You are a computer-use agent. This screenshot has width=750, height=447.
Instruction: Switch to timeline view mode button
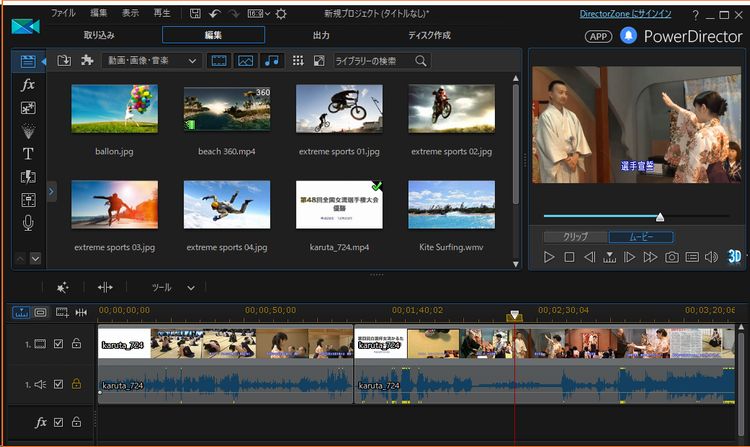tap(21, 312)
